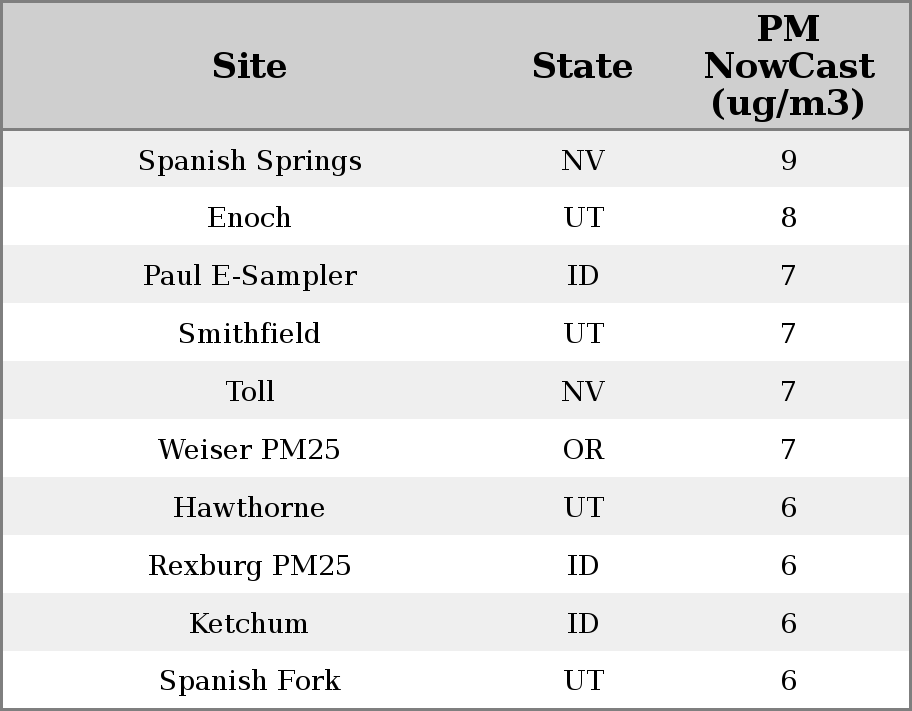912x711 pixels.
Task: Click the Smithfield site name
Action: coord(249,334)
